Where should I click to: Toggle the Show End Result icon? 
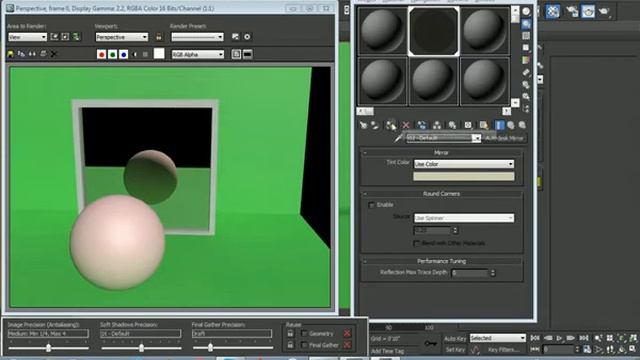click(499, 125)
